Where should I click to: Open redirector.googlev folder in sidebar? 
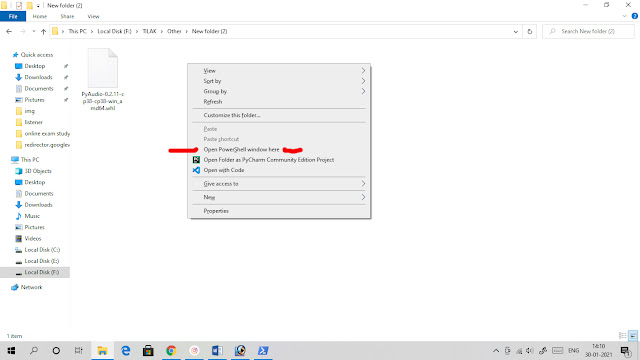47,145
